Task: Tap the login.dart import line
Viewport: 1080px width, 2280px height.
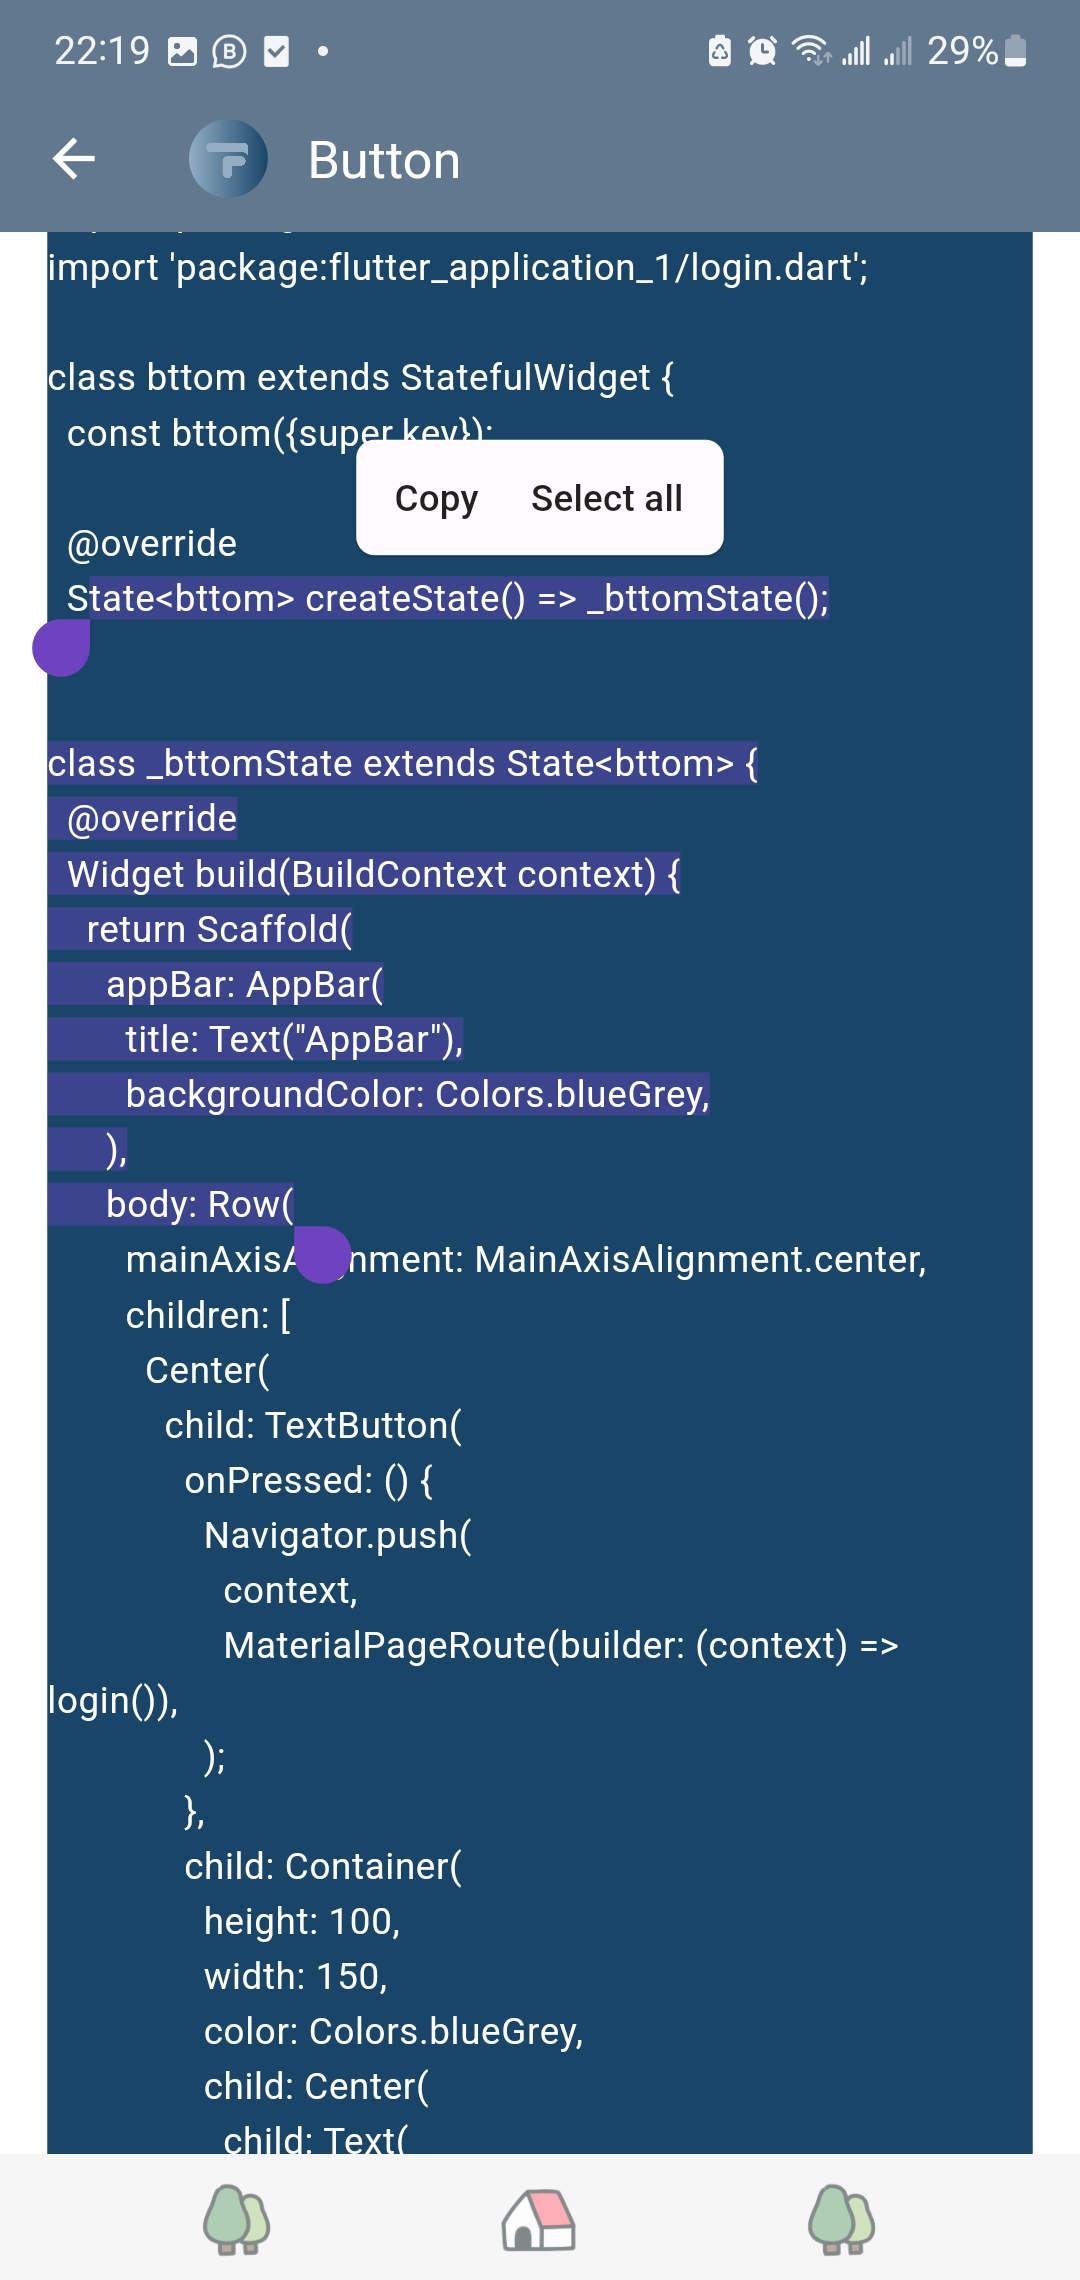Action: (x=458, y=268)
